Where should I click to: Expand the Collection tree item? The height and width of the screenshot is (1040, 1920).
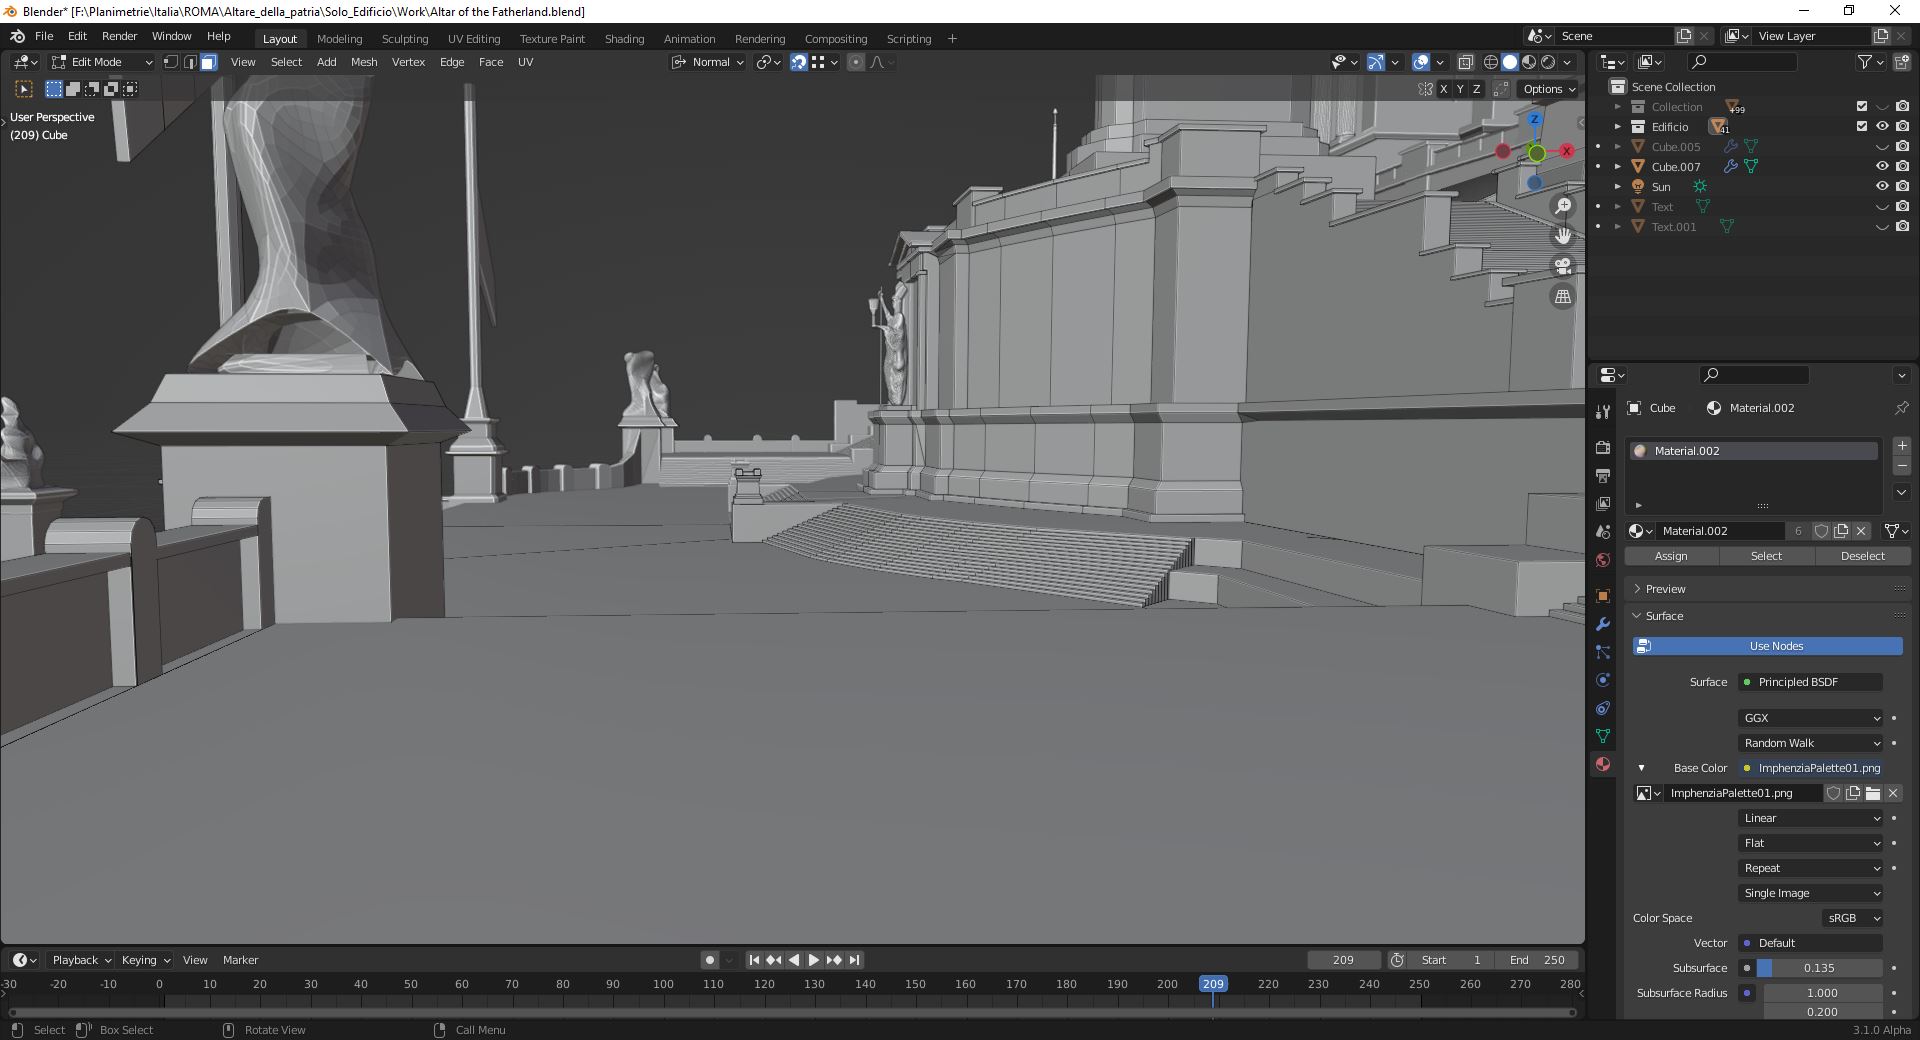(x=1620, y=106)
